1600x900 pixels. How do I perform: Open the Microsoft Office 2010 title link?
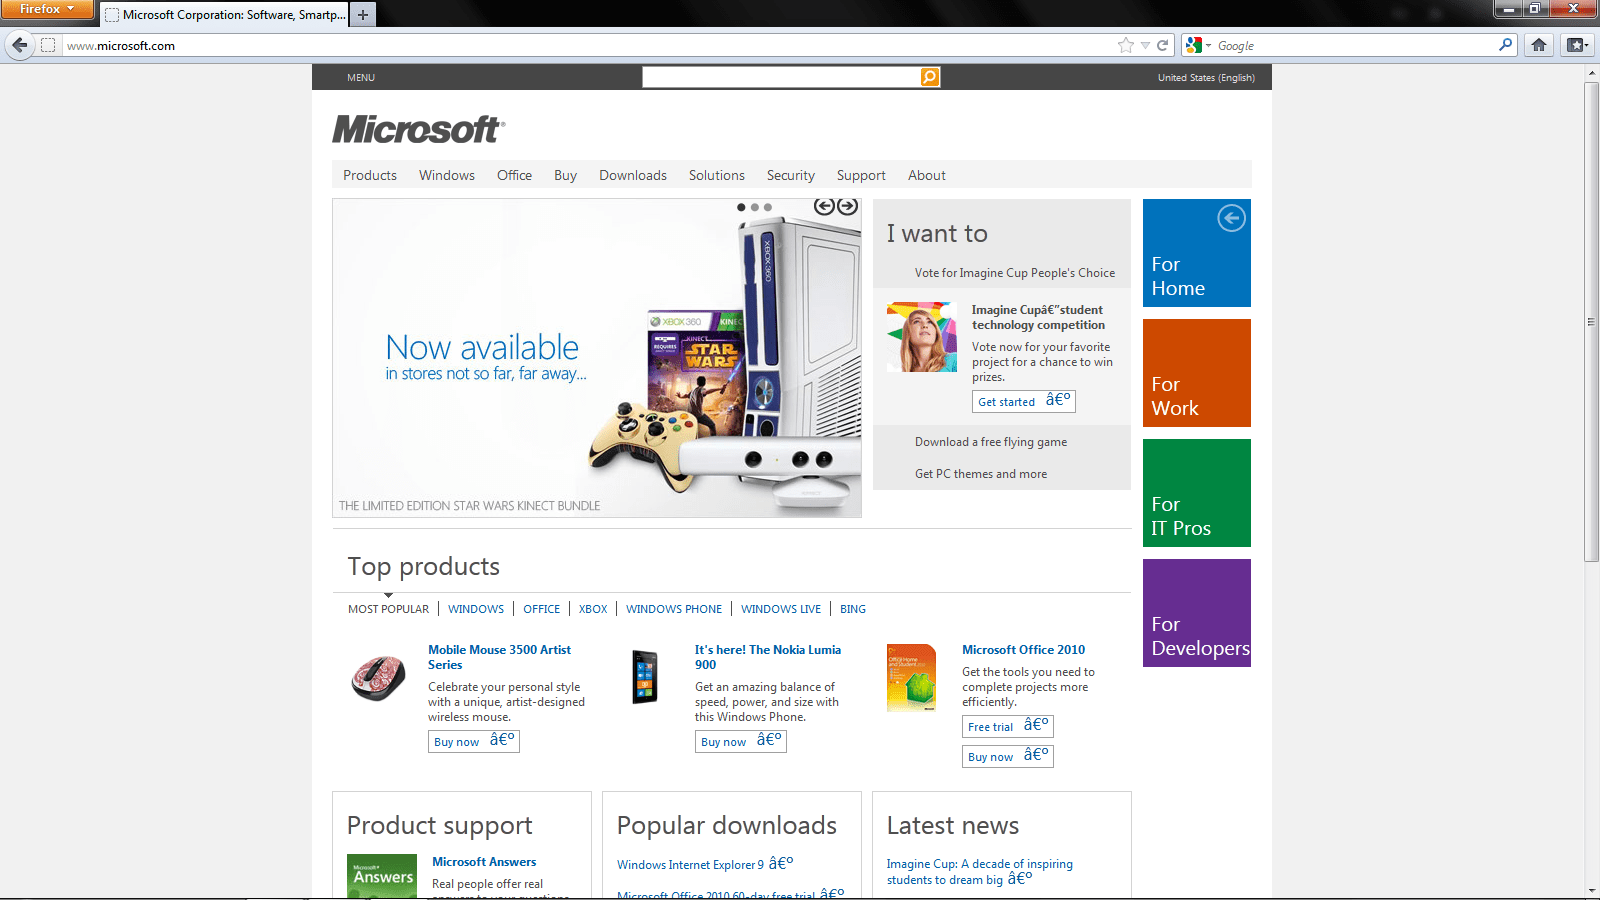coord(1023,650)
